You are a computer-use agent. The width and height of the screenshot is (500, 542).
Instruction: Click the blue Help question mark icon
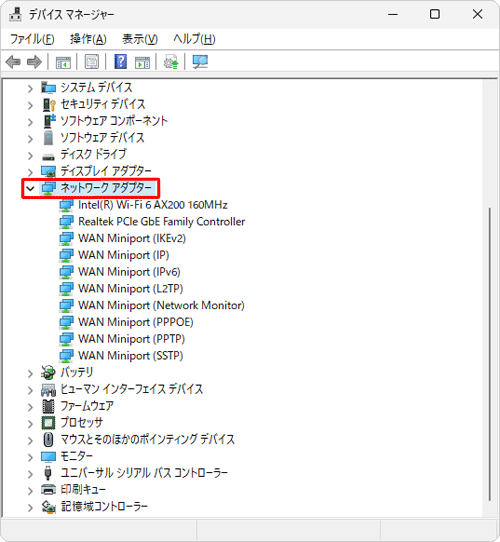(120, 62)
